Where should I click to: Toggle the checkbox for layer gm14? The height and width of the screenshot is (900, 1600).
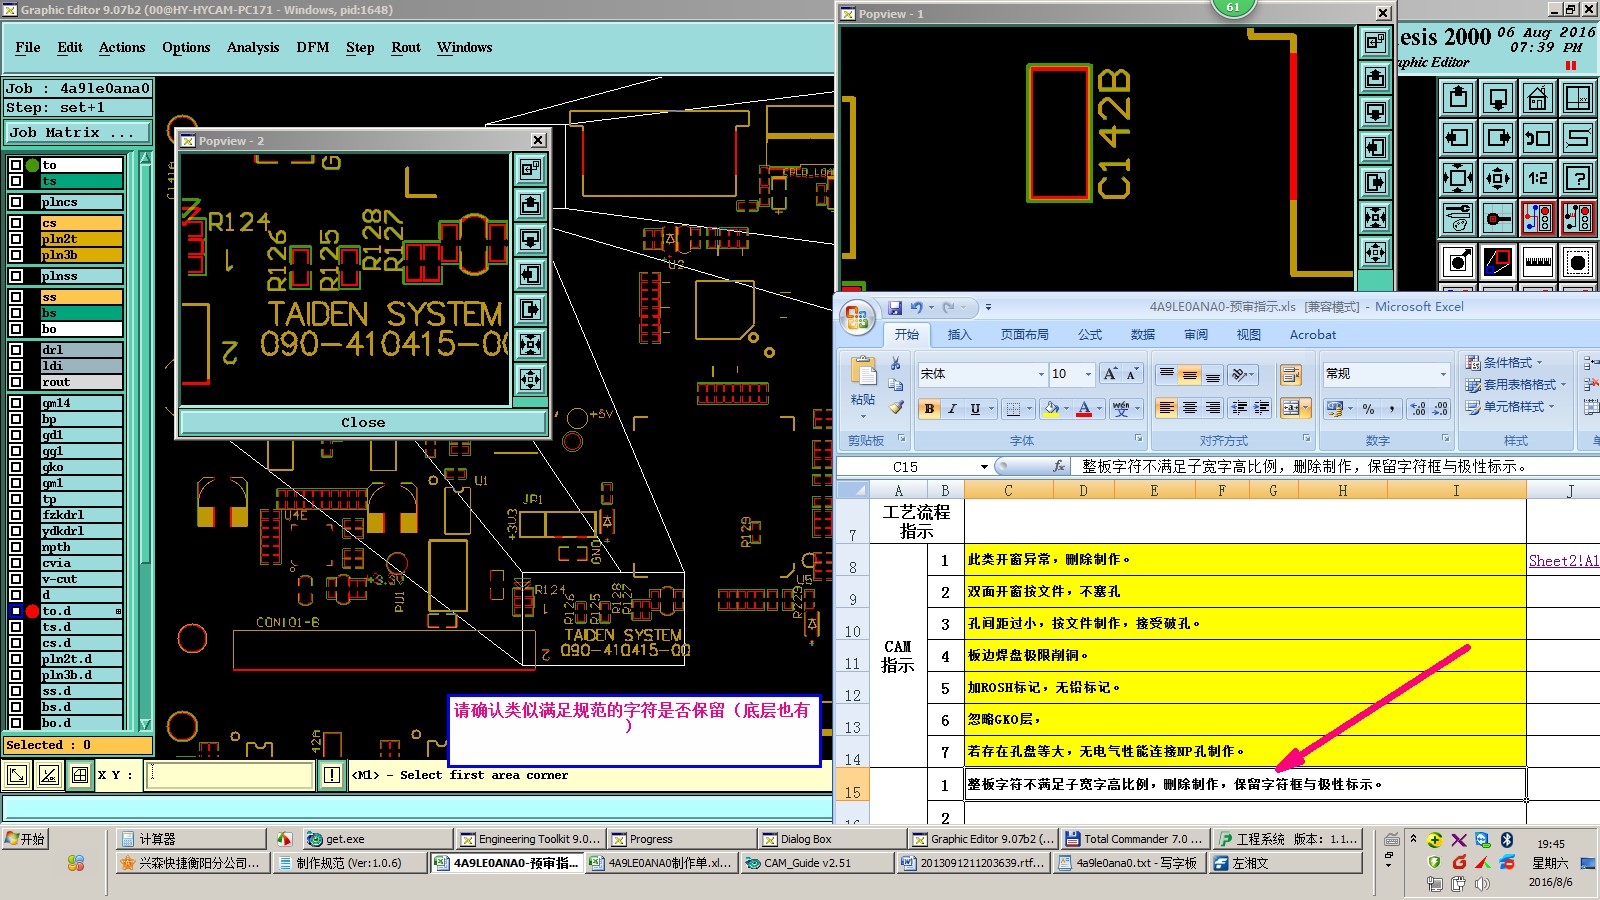[16, 403]
